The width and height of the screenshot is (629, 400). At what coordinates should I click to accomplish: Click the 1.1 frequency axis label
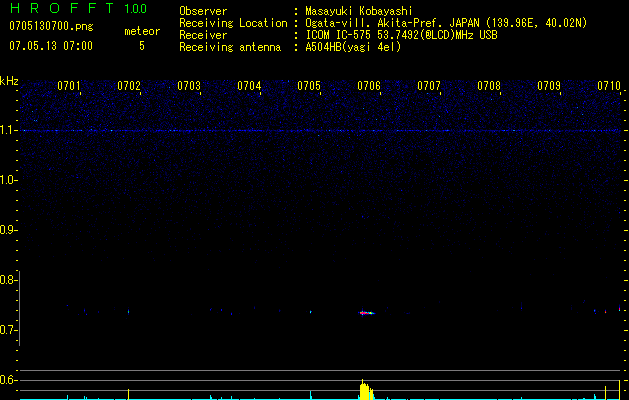[8, 130]
